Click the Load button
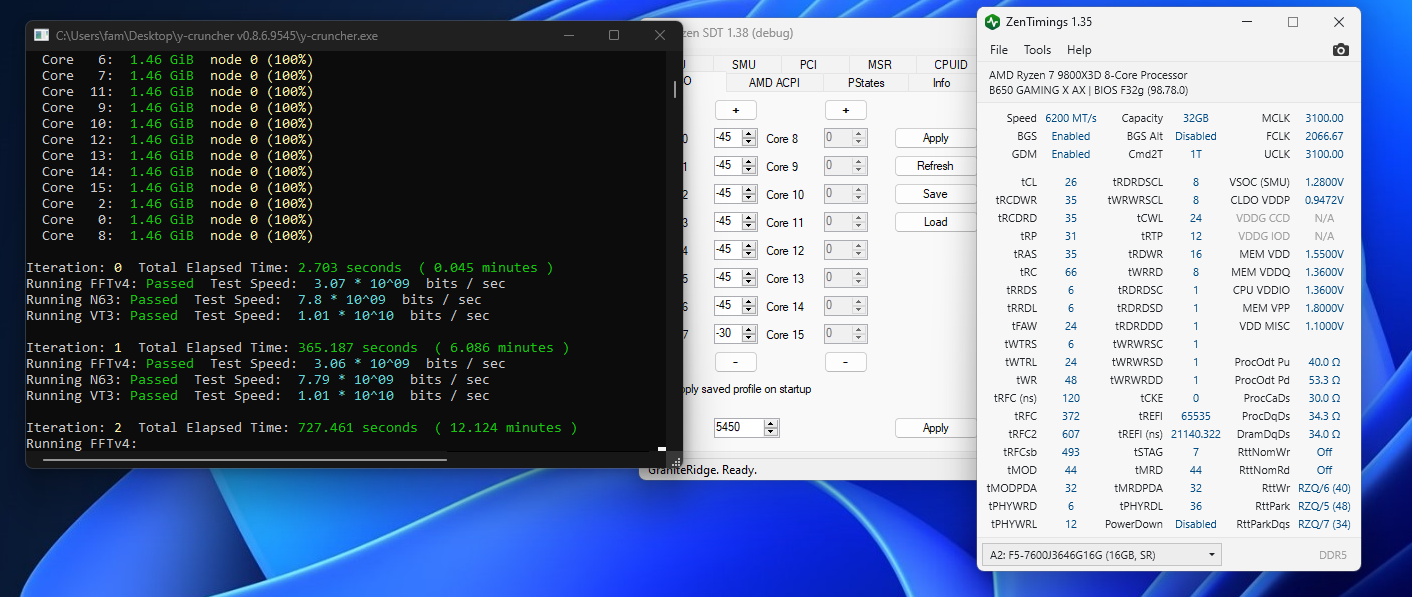Viewport: 1412px width, 597px height. pos(935,222)
